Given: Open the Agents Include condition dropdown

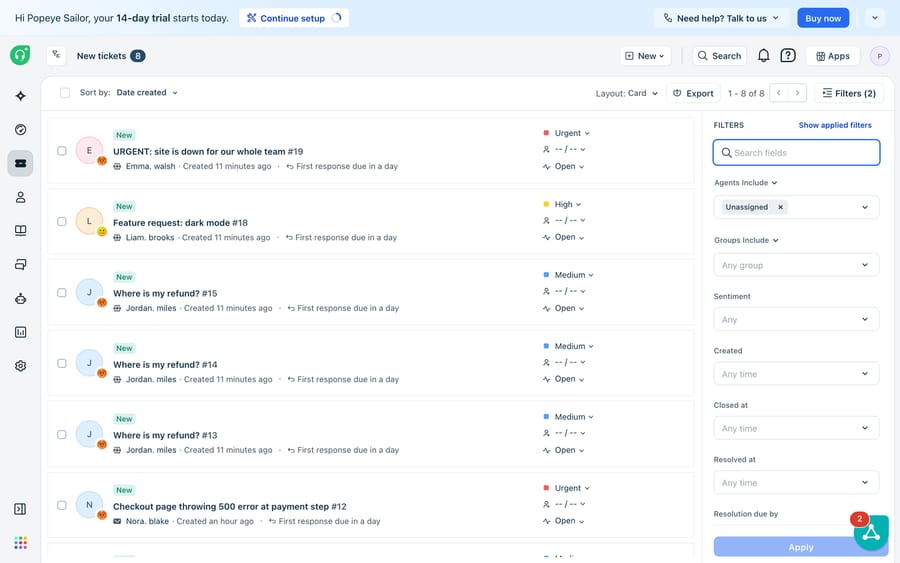Looking at the screenshot, I should (x=746, y=183).
